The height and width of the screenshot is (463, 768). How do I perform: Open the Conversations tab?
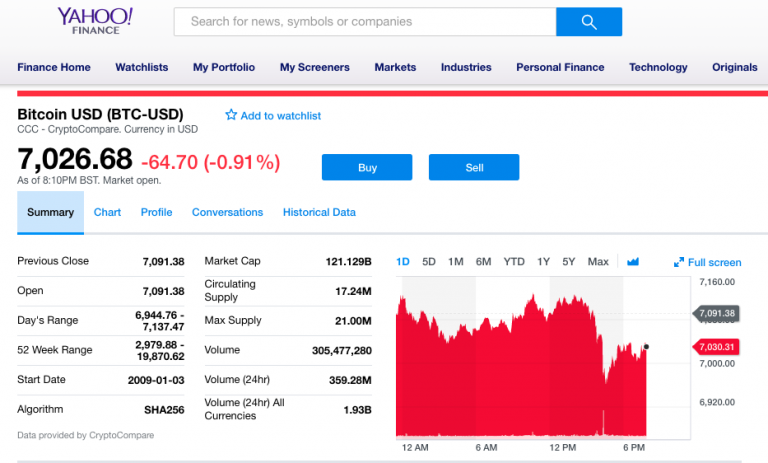[227, 212]
